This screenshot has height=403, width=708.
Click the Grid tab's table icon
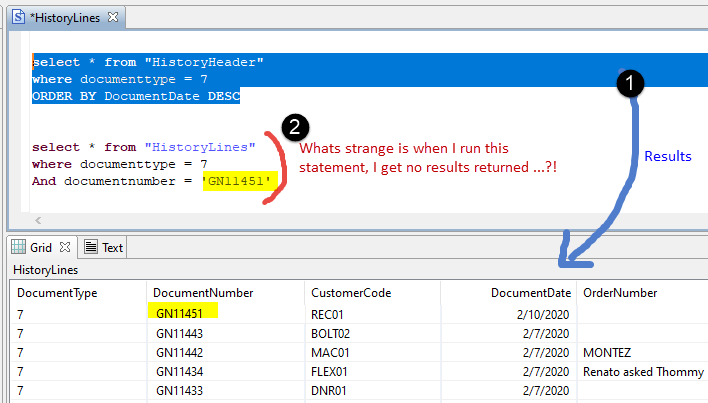pyautogui.click(x=17, y=247)
